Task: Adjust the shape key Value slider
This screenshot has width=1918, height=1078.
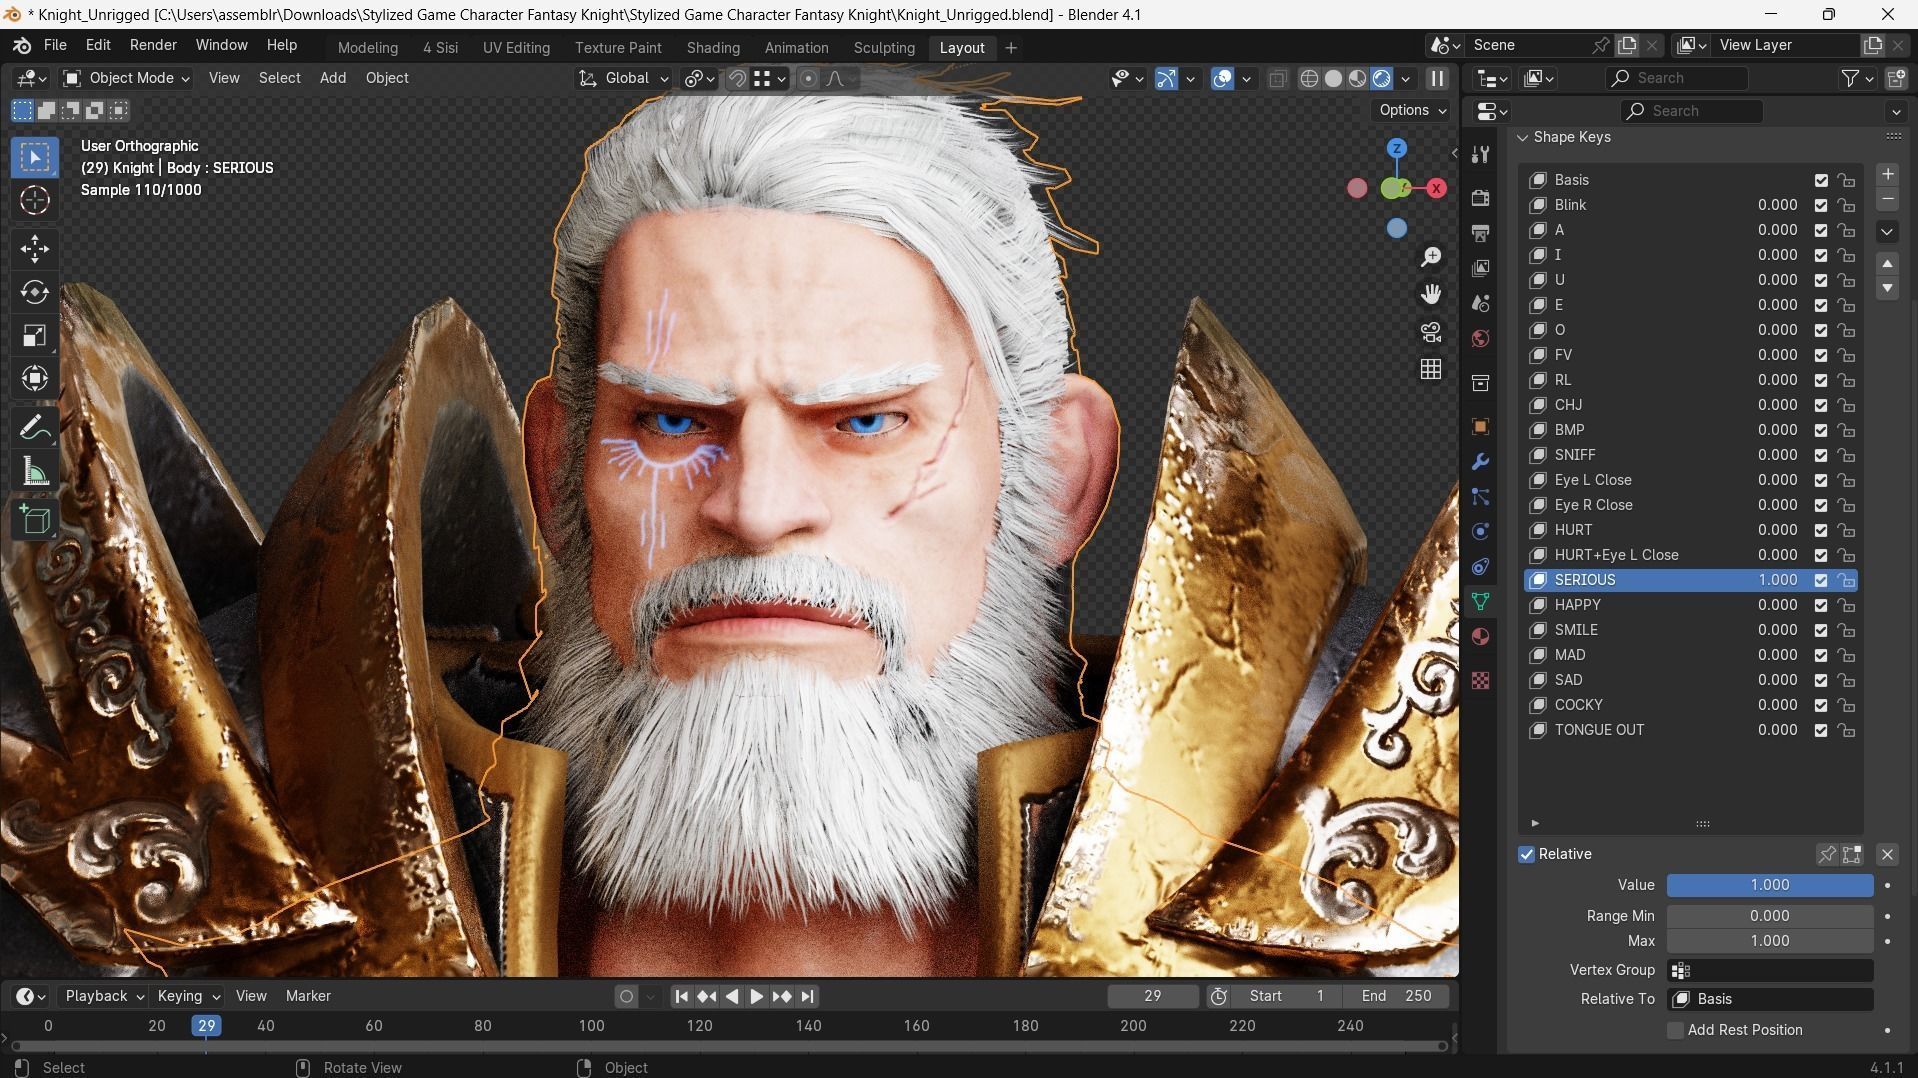Action: pyautogui.click(x=1770, y=885)
